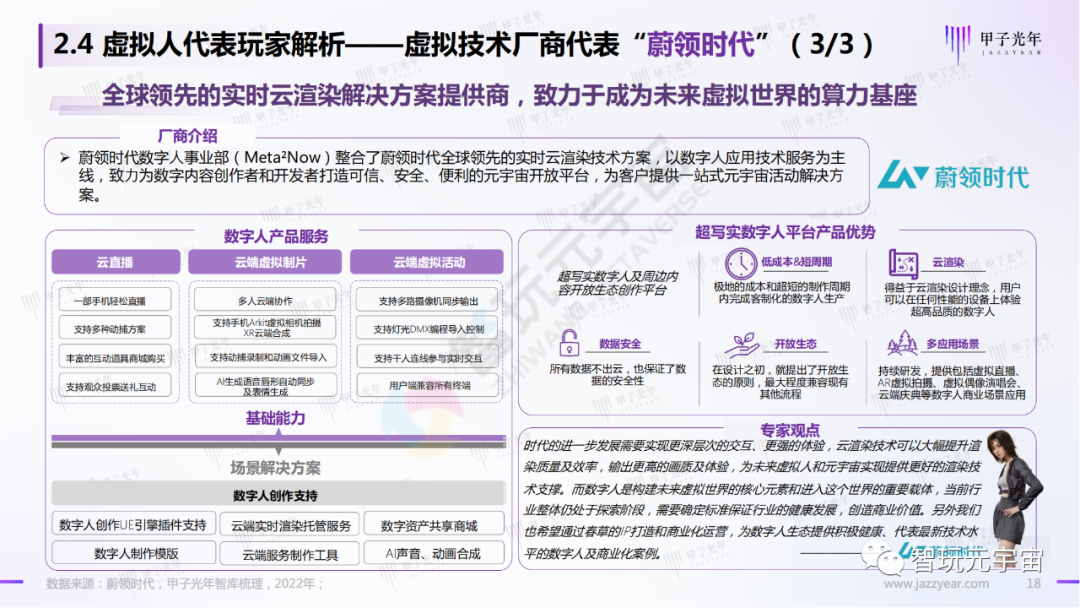Click the 超写实数字人平台产品优势 heading

click(x=785, y=232)
